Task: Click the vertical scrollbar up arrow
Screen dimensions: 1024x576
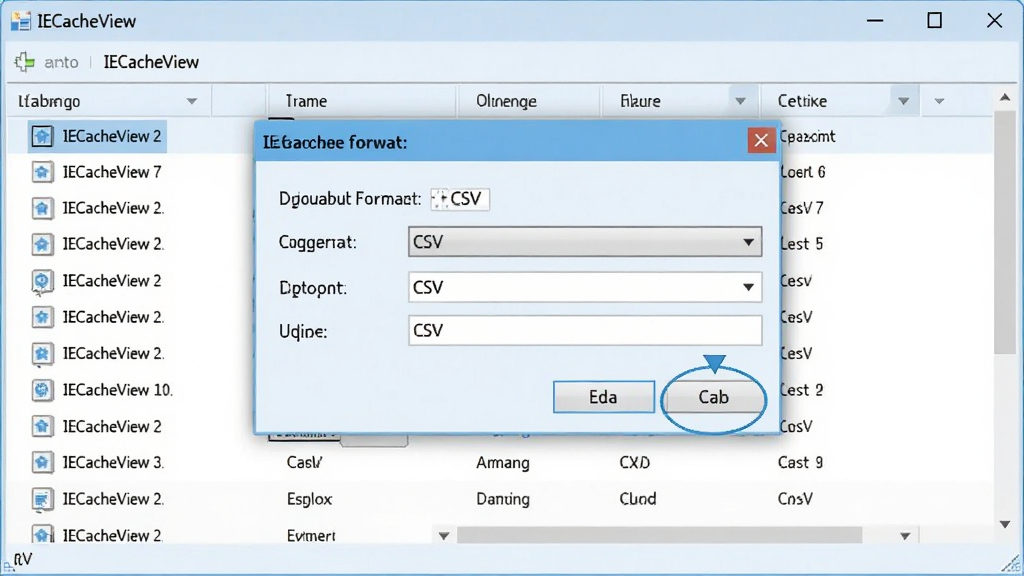Action: (x=1005, y=98)
